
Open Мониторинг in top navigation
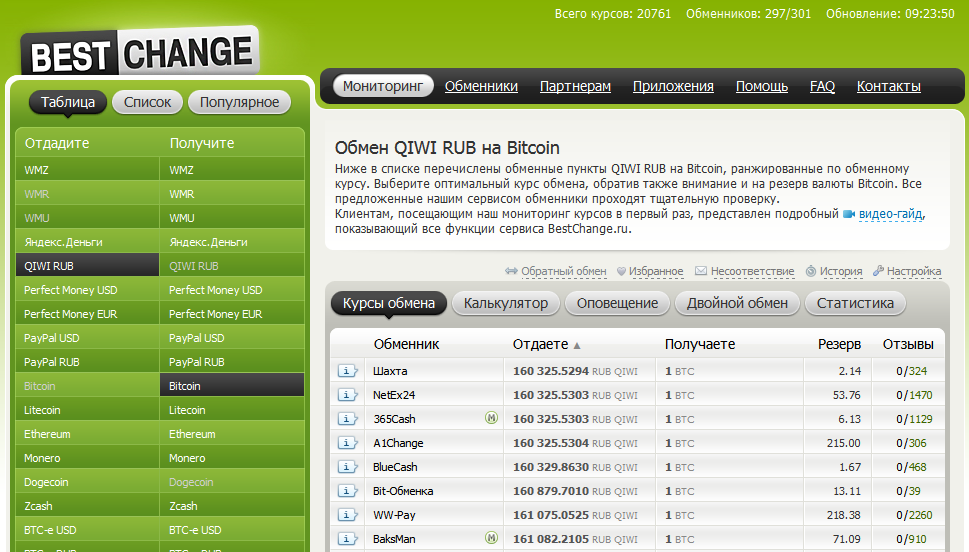[x=383, y=86]
